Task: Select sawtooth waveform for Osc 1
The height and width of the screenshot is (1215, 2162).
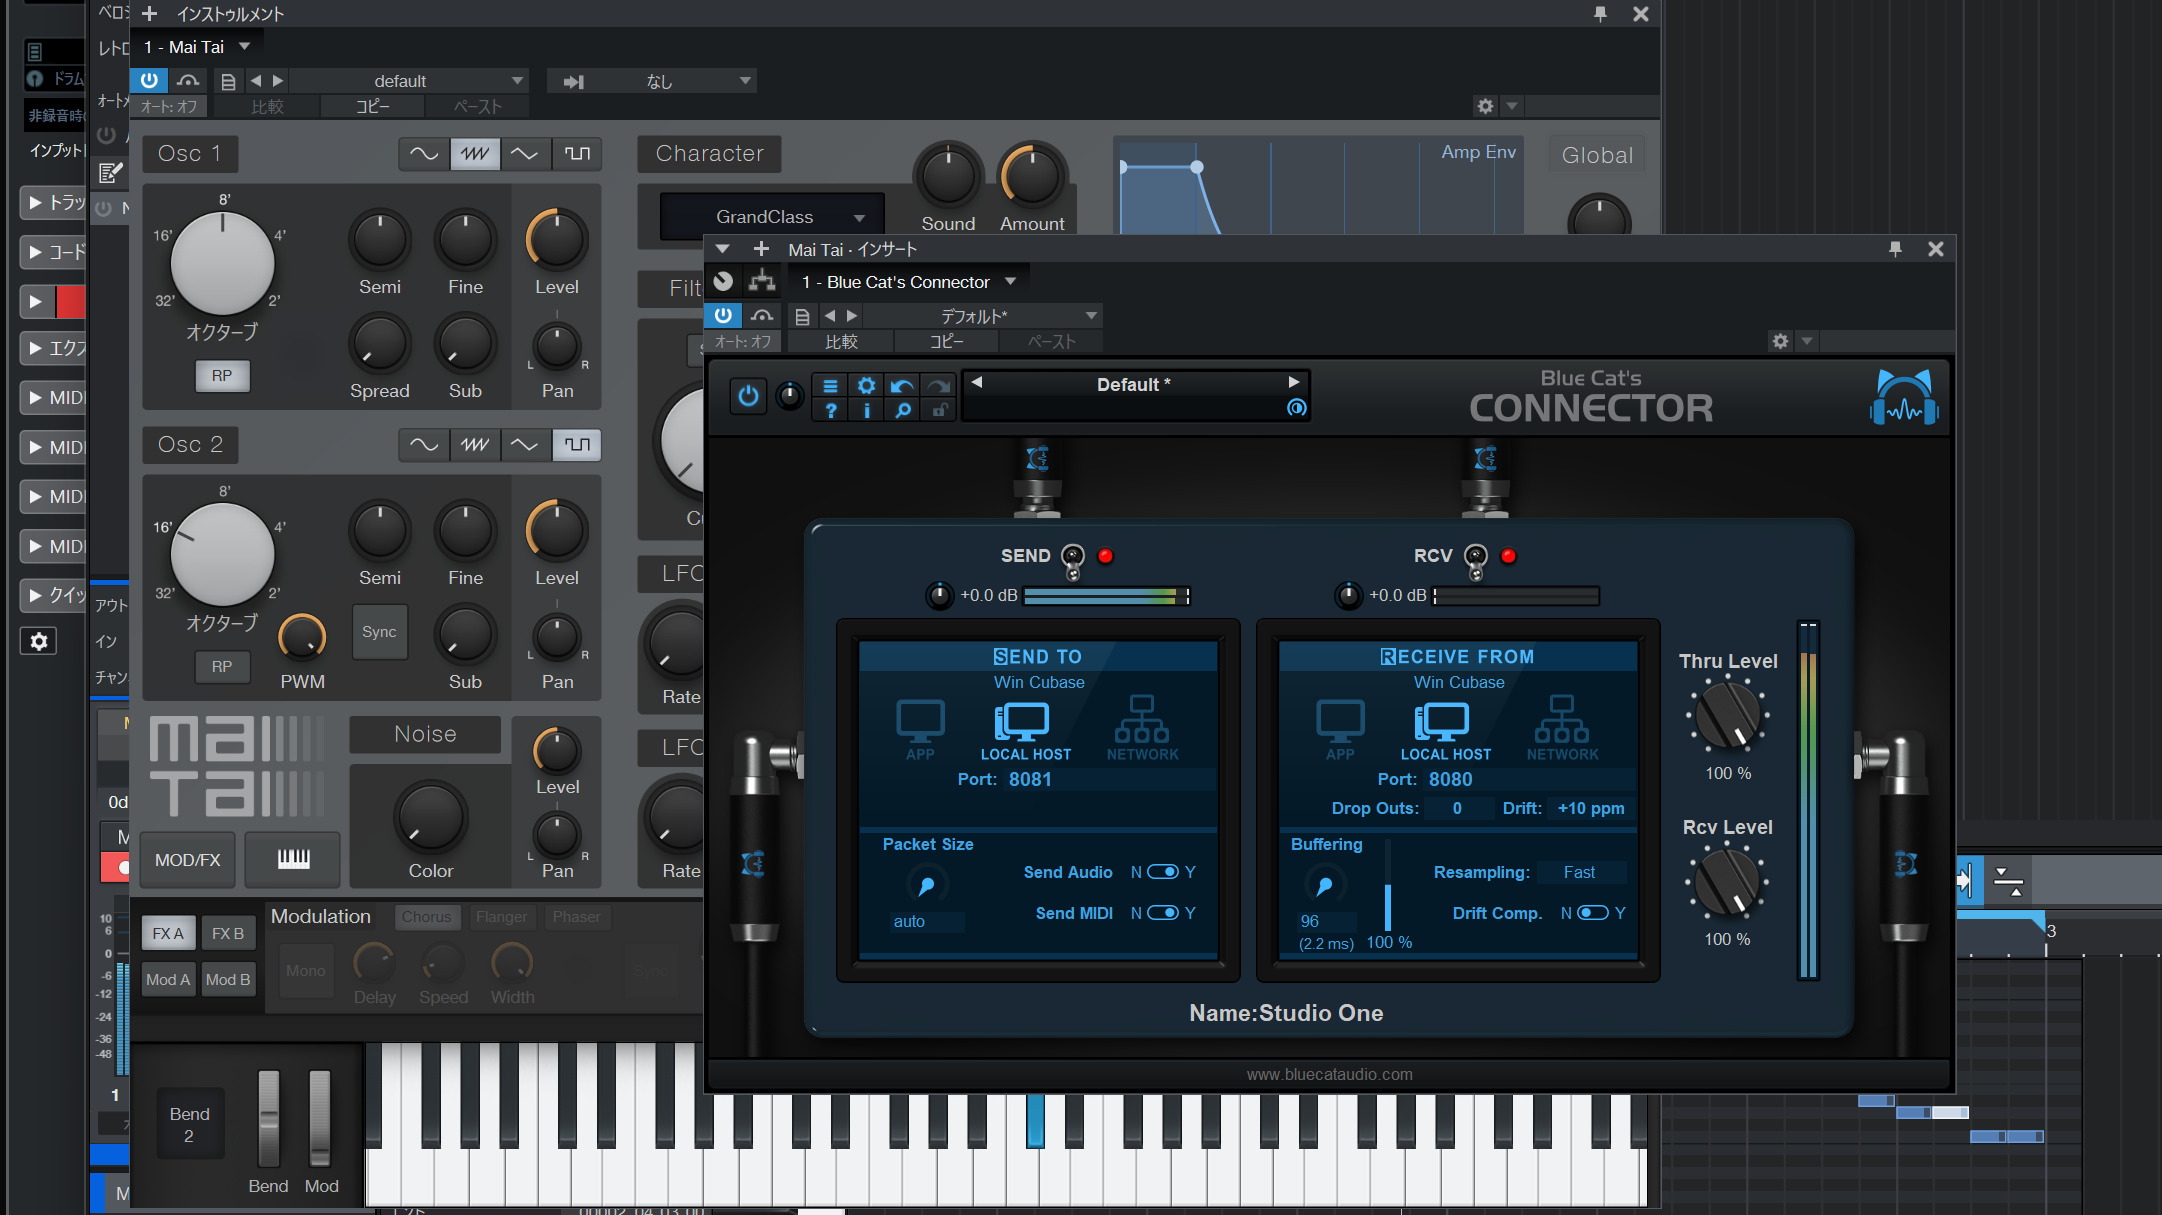Action: tap(475, 154)
